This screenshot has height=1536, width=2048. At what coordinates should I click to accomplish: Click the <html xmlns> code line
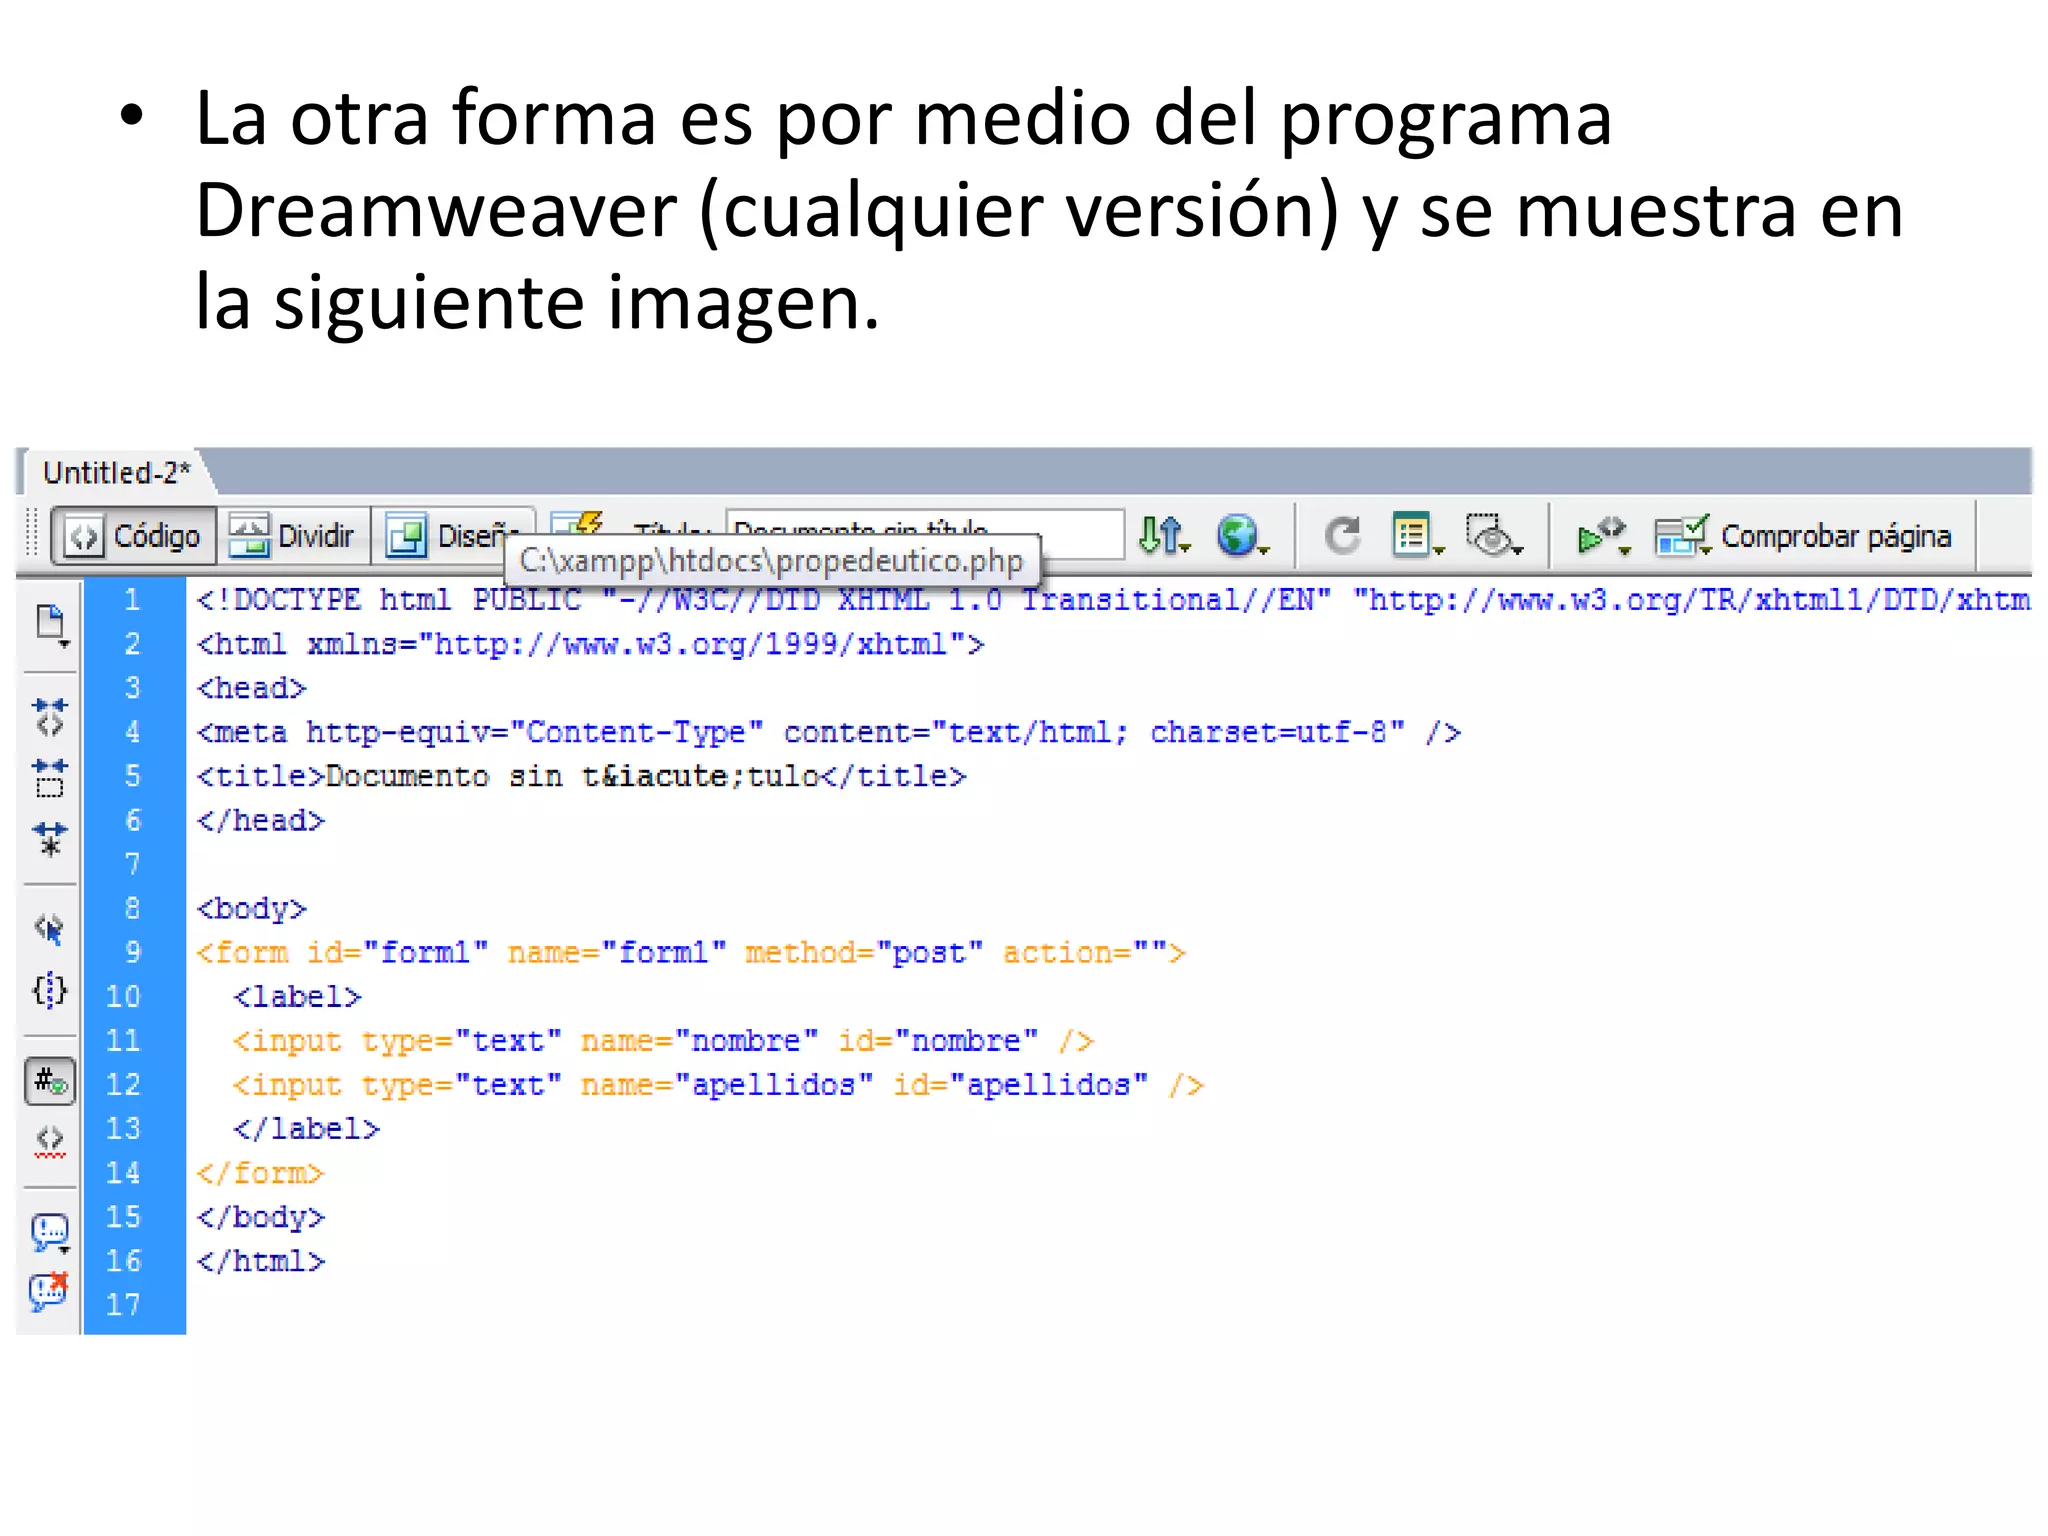pyautogui.click(x=591, y=644)
